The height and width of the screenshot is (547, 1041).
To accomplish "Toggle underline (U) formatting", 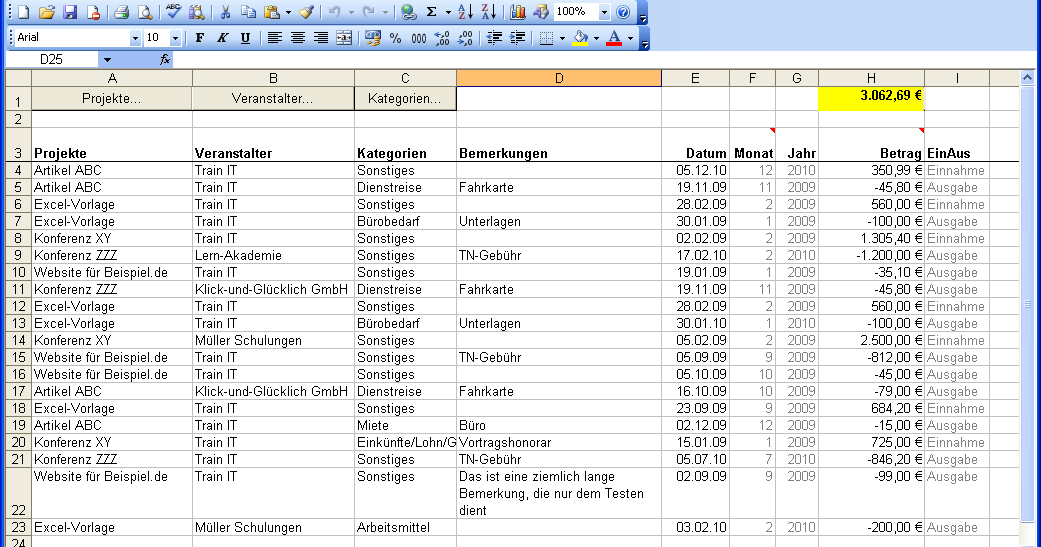I will coord(246,38).
